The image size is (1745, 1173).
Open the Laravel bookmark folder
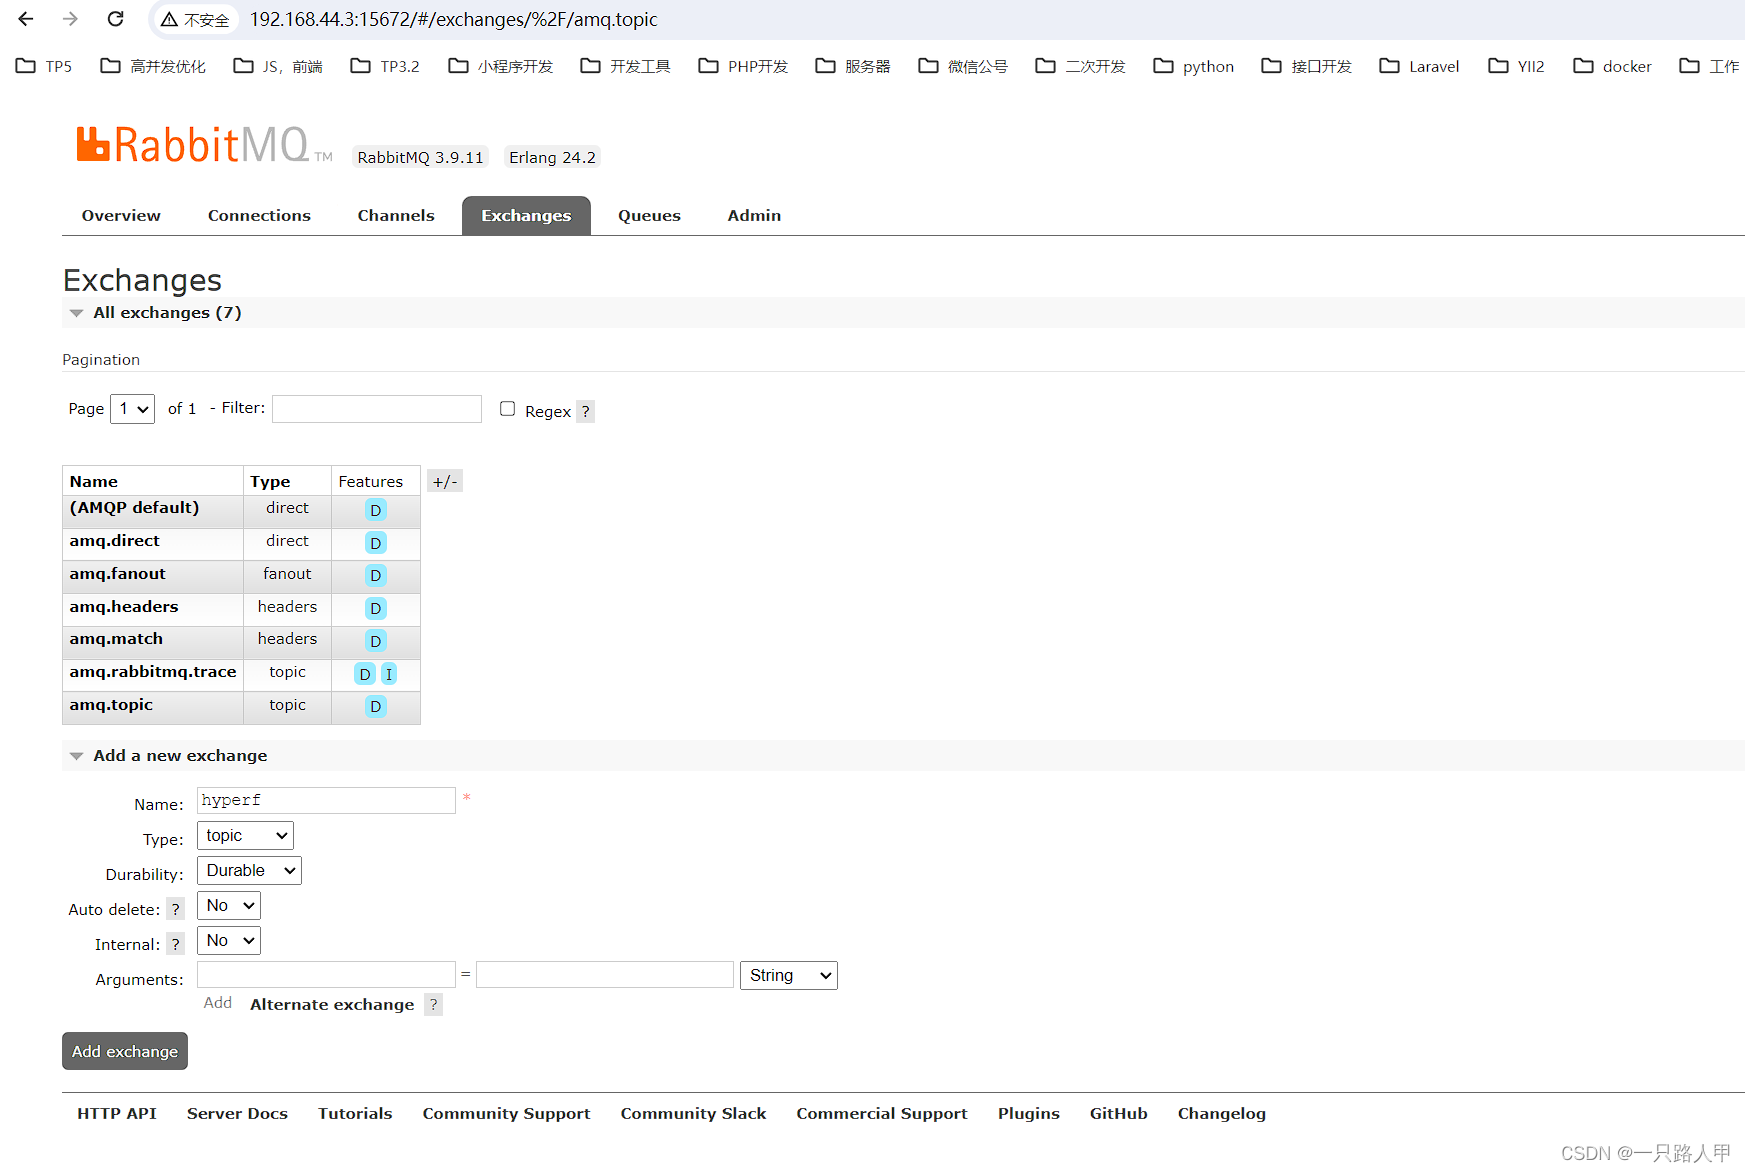[x=1419, y=66]
